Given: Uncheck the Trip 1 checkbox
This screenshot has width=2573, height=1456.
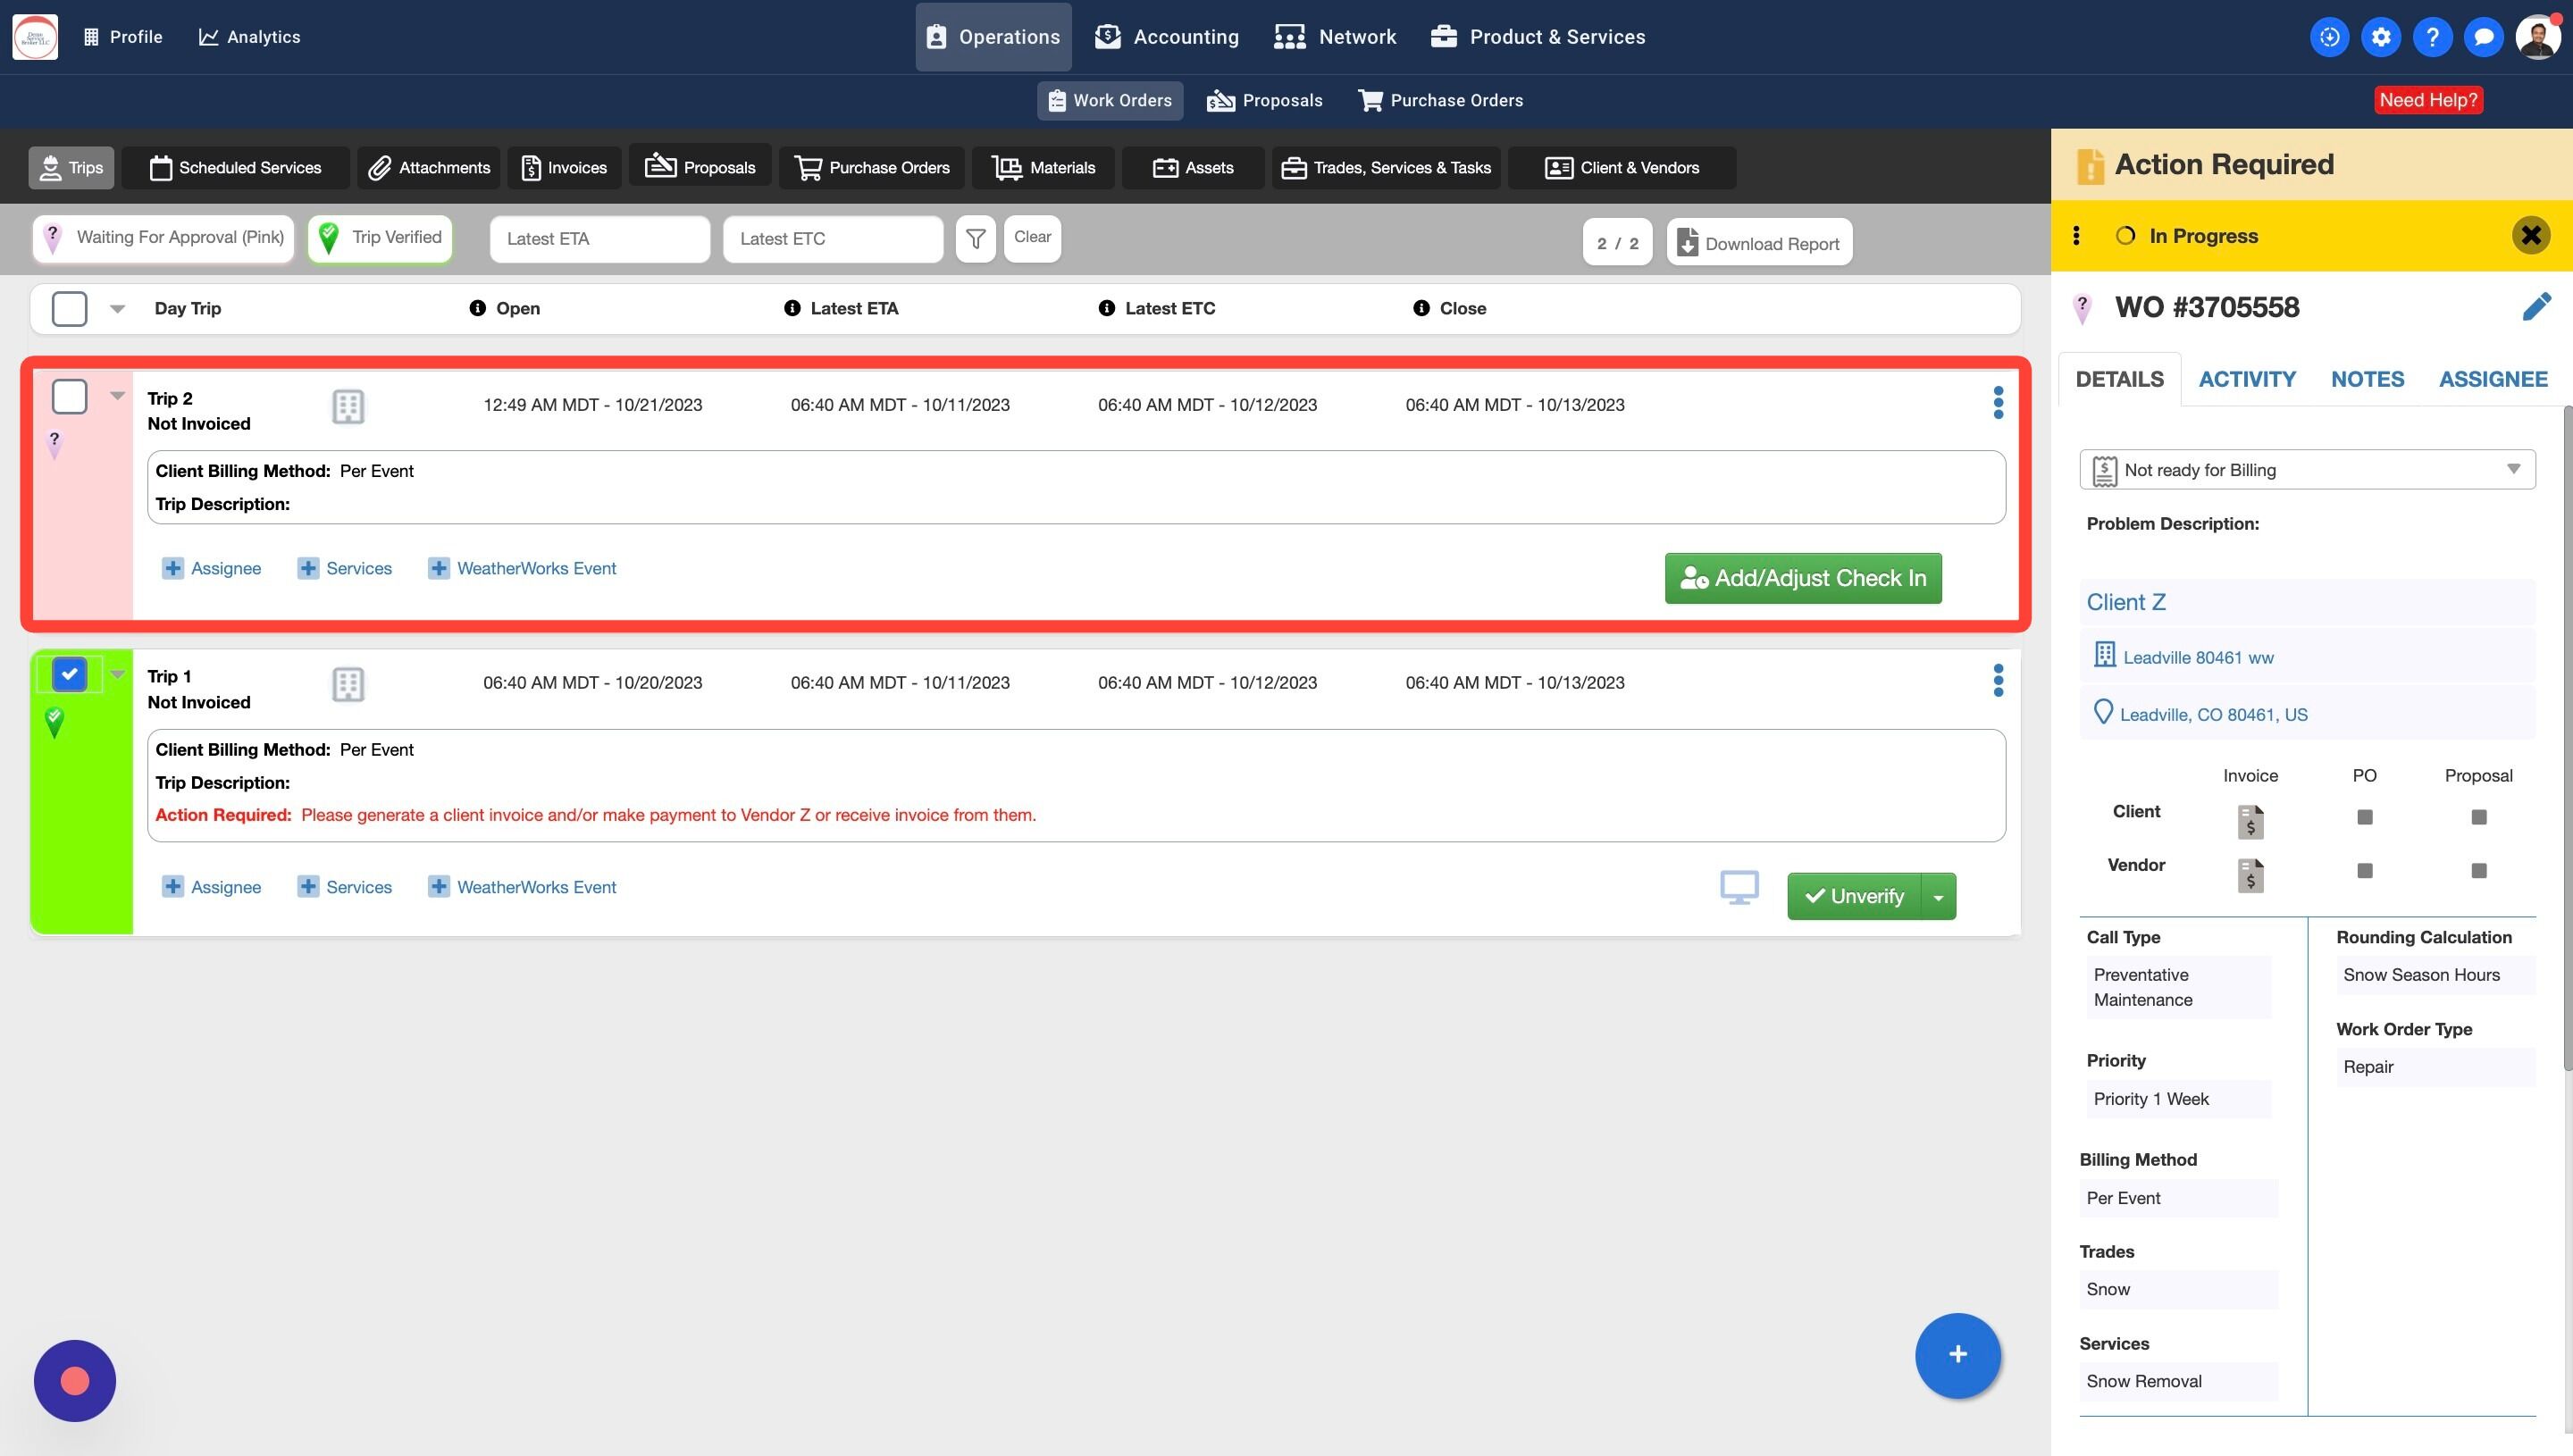Looking at the screenshot, I should pyautogui.click(x=69, y=675).
